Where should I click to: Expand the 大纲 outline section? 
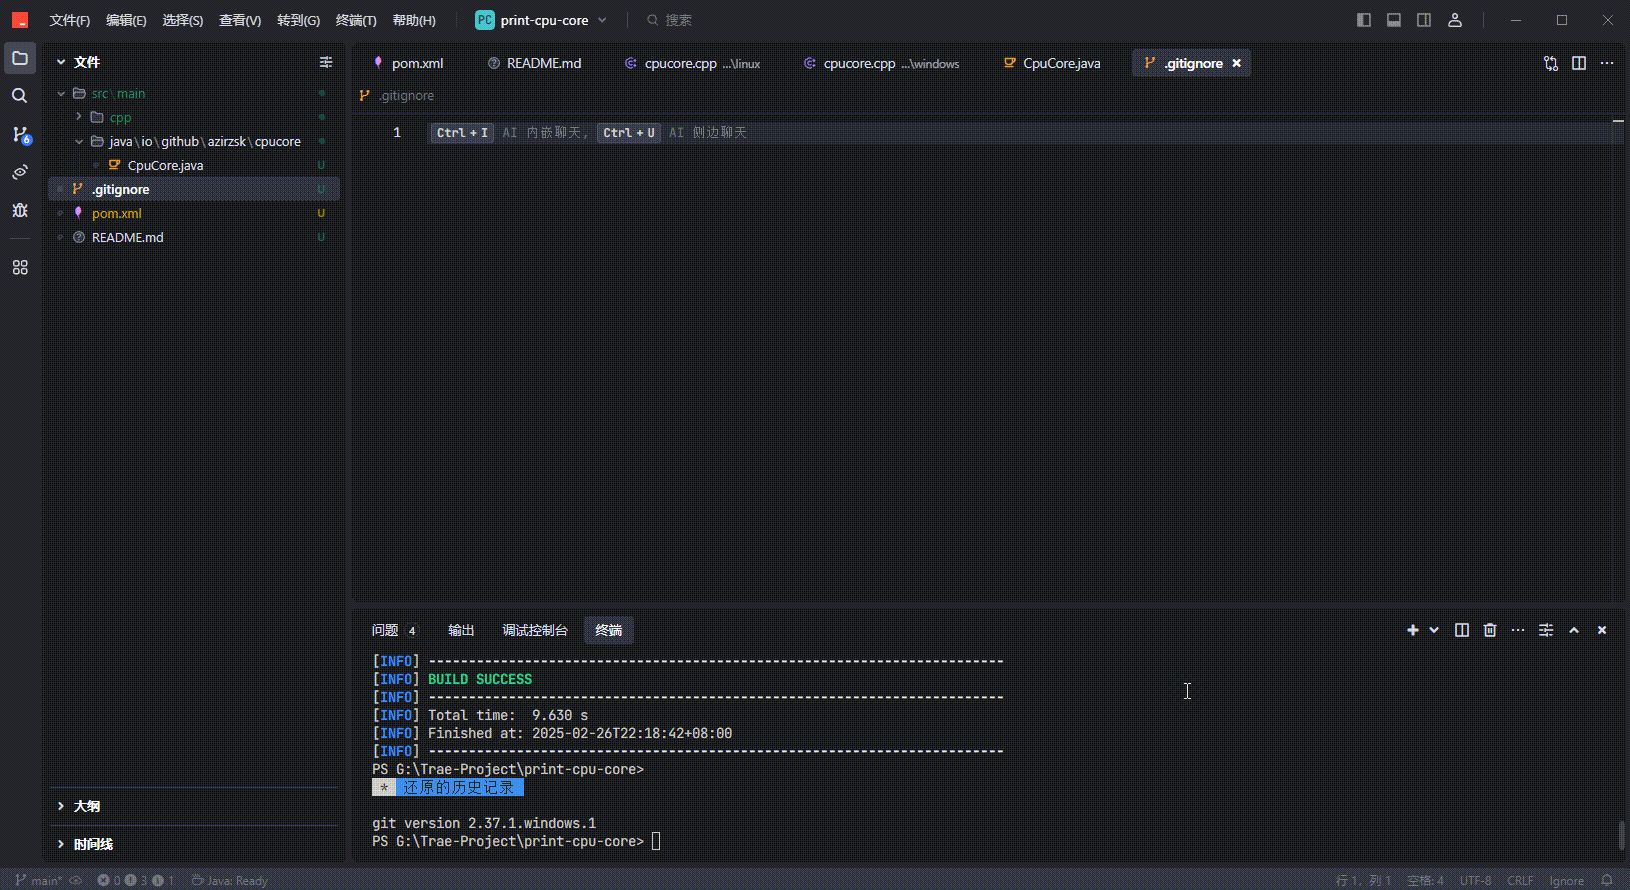pyautogui.click(x=194, y=806)
